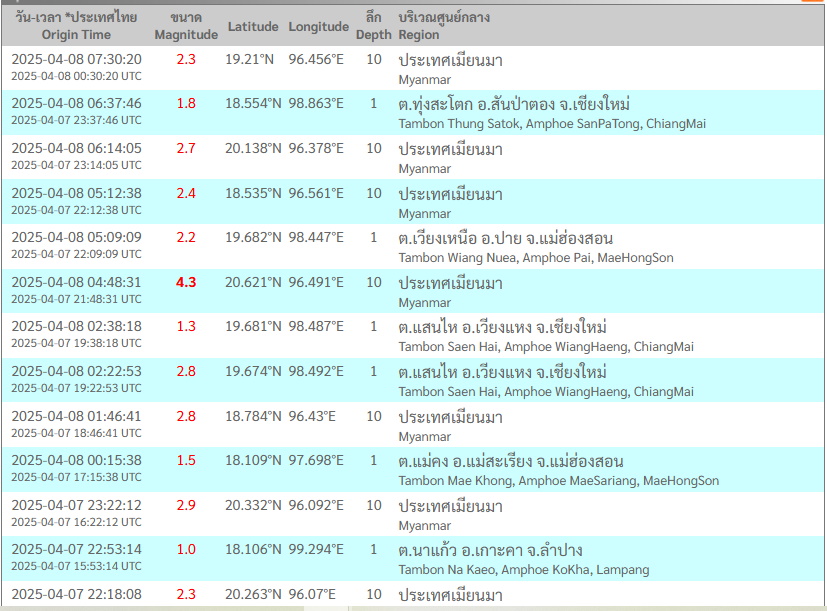Click longitude 97.698°E
827x611 pixels.
(x=315, y=461)
